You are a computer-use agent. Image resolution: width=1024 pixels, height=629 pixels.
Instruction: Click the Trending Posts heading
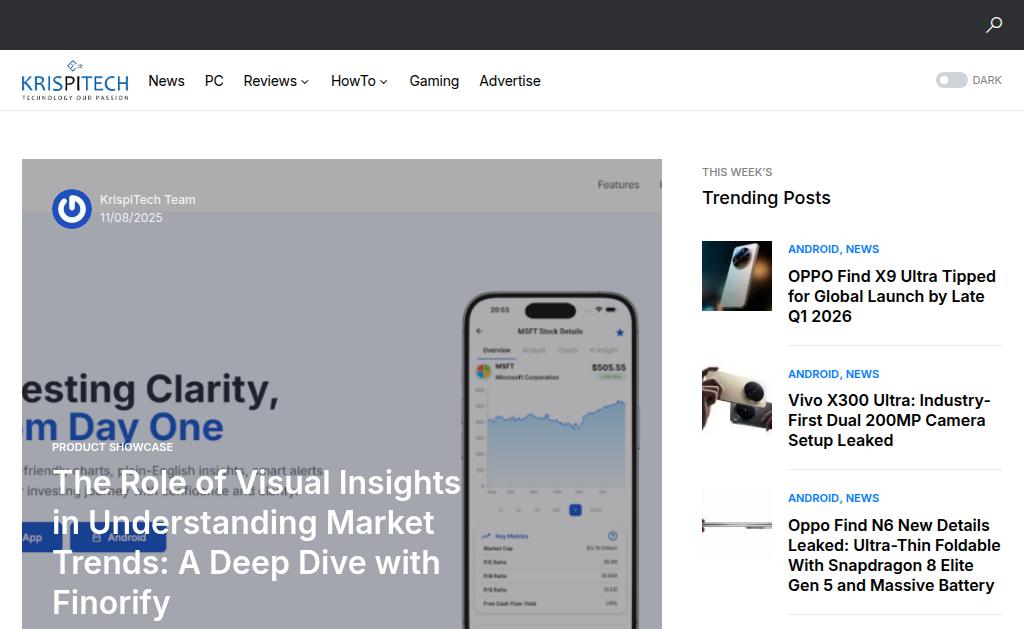pos(766,198)
